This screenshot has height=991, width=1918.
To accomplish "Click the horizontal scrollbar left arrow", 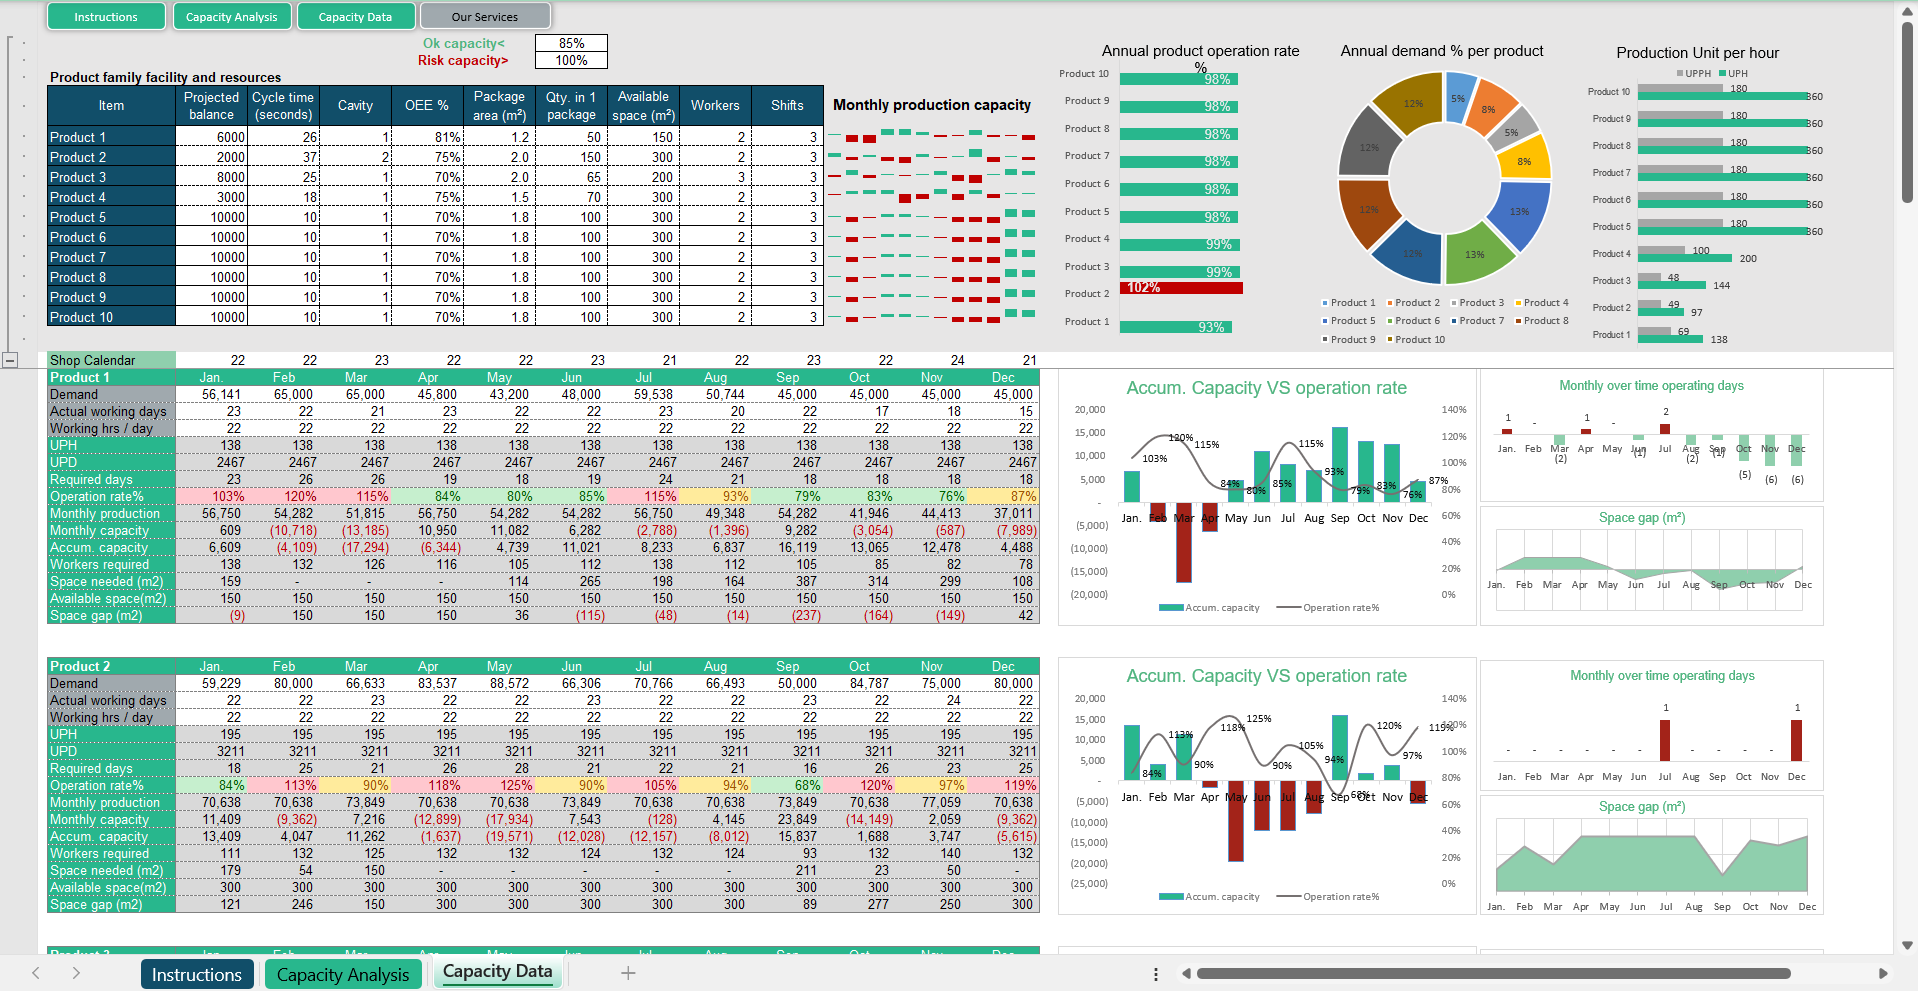I will pyautogui.click(x=1186, y=973).
